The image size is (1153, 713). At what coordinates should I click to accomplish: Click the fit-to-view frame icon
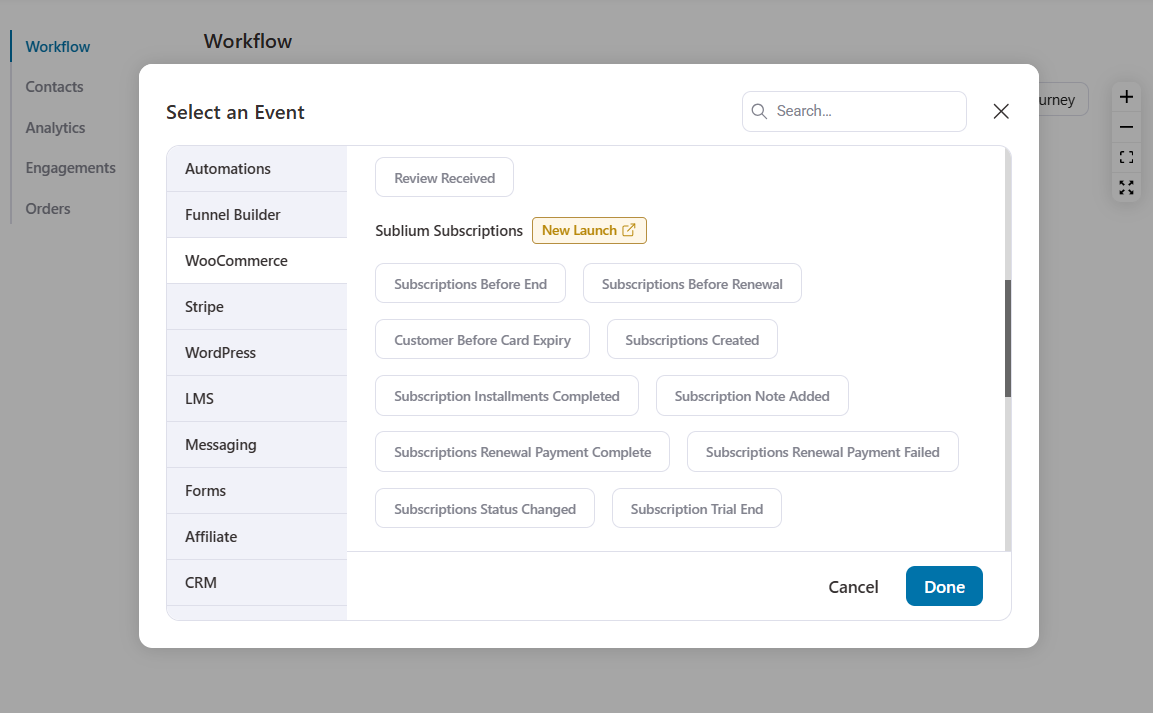(x=1126, y=157)
